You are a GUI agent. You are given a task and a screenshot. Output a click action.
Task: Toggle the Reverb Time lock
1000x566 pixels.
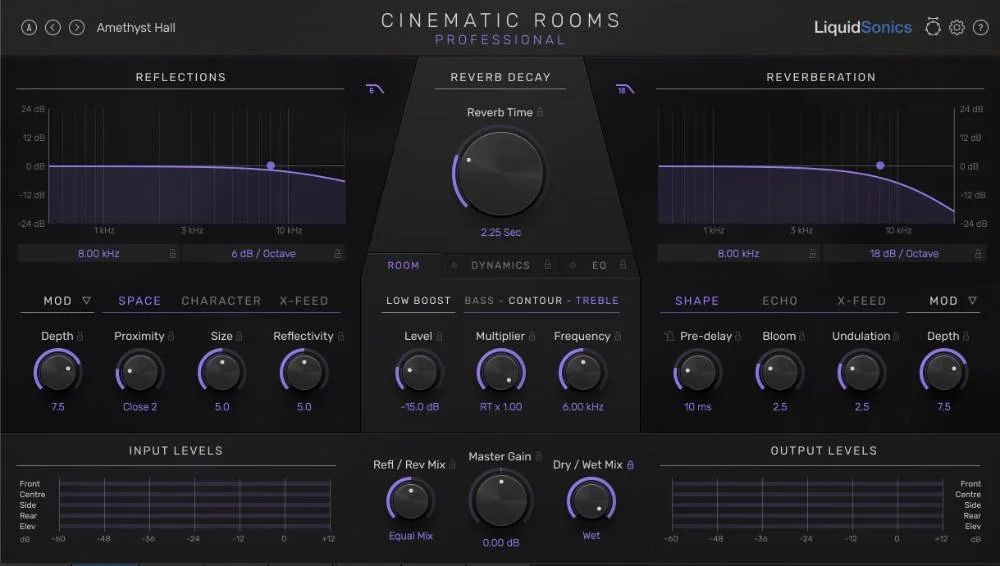(x=540, y=112)
